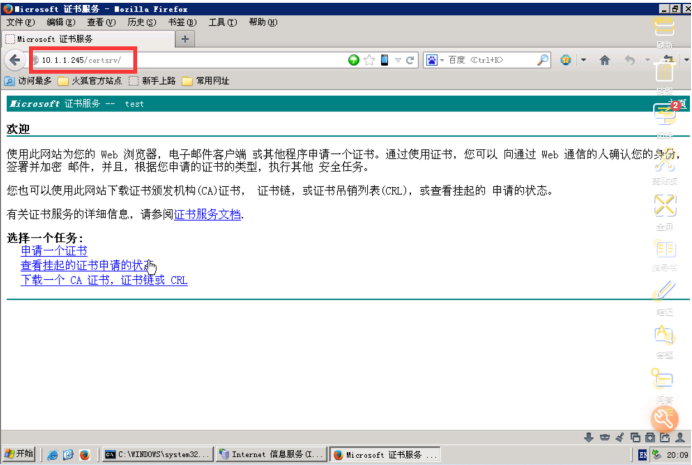Click the person icon in the status bar
Image resolution: width=692 pixels, height=465 pixels.
(680, 437)
